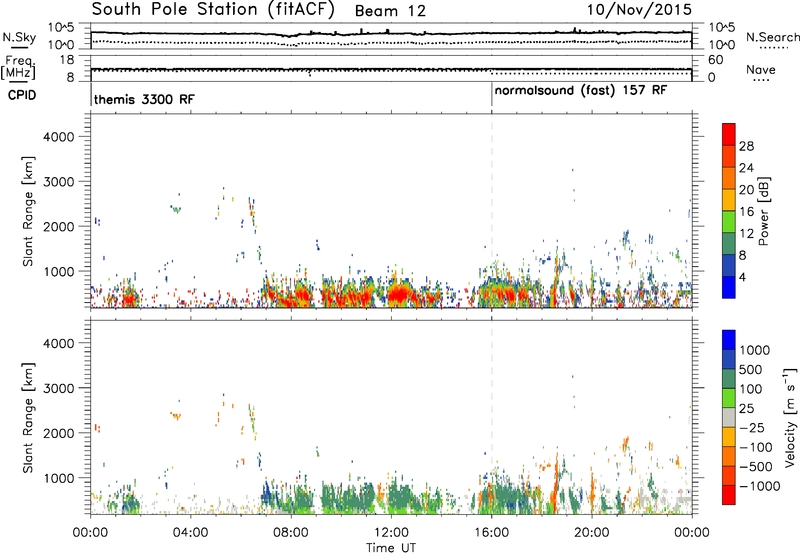
Task: Click the "N.Search" legend label
Action: click(772, 37)
